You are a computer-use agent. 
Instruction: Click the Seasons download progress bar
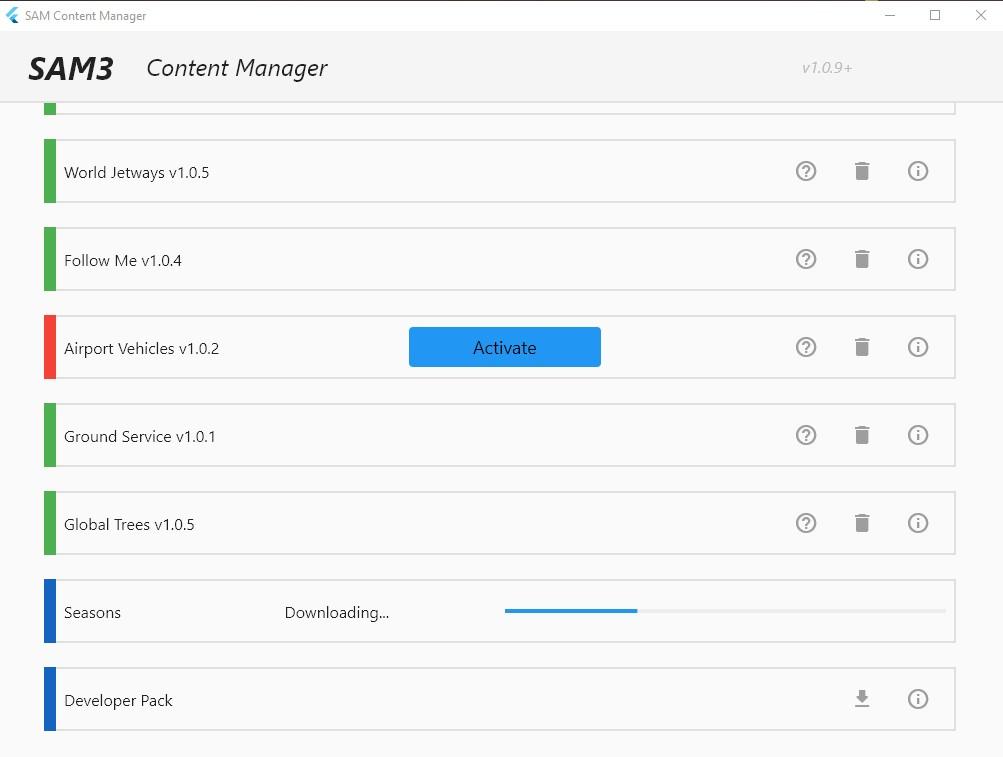tap(724, 610)
